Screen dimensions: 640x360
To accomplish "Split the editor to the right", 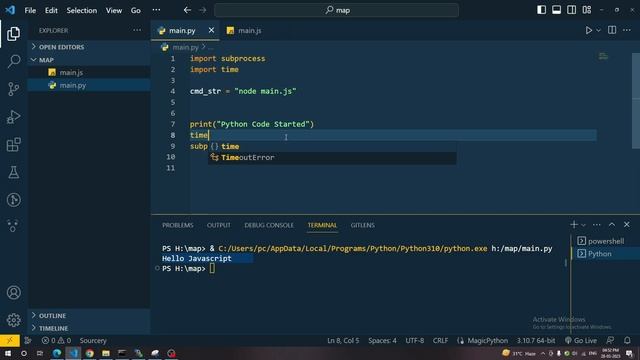I will click(612, 30).
